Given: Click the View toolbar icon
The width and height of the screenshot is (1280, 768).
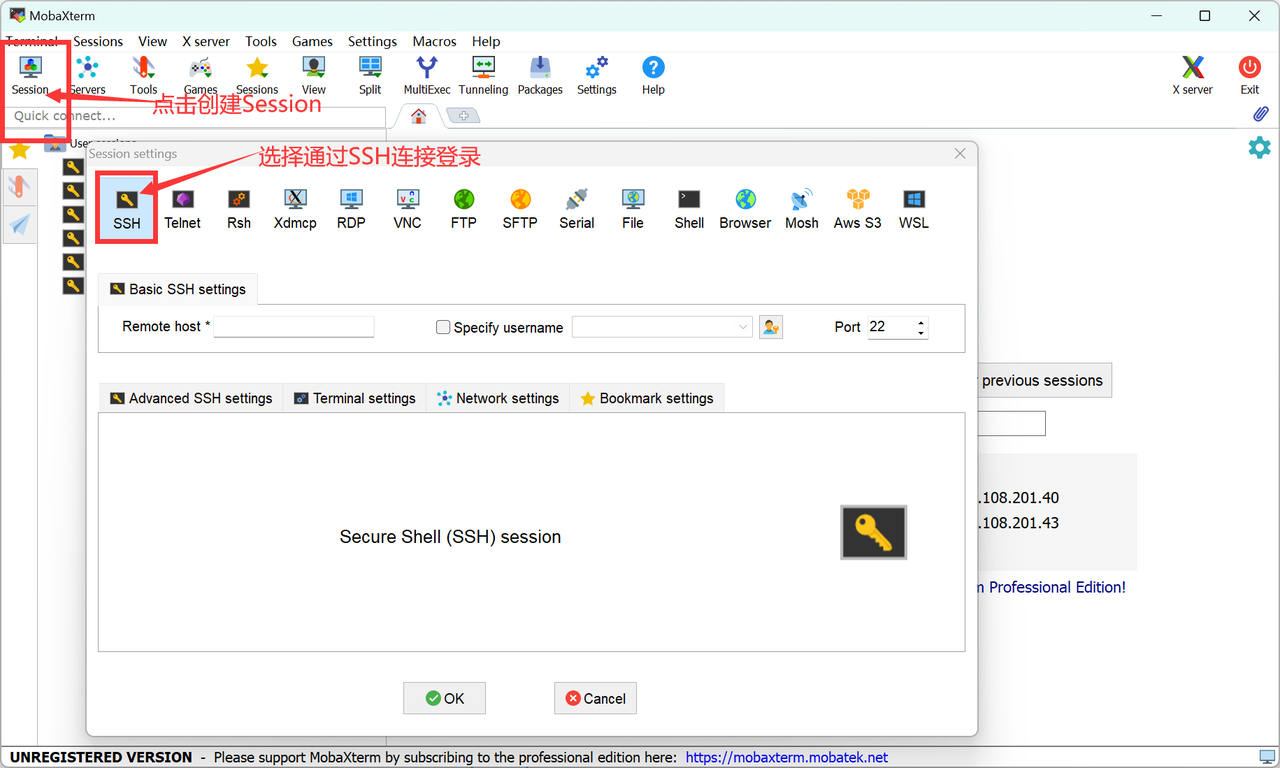Looking at the screenshot, I should pos(314,75).
